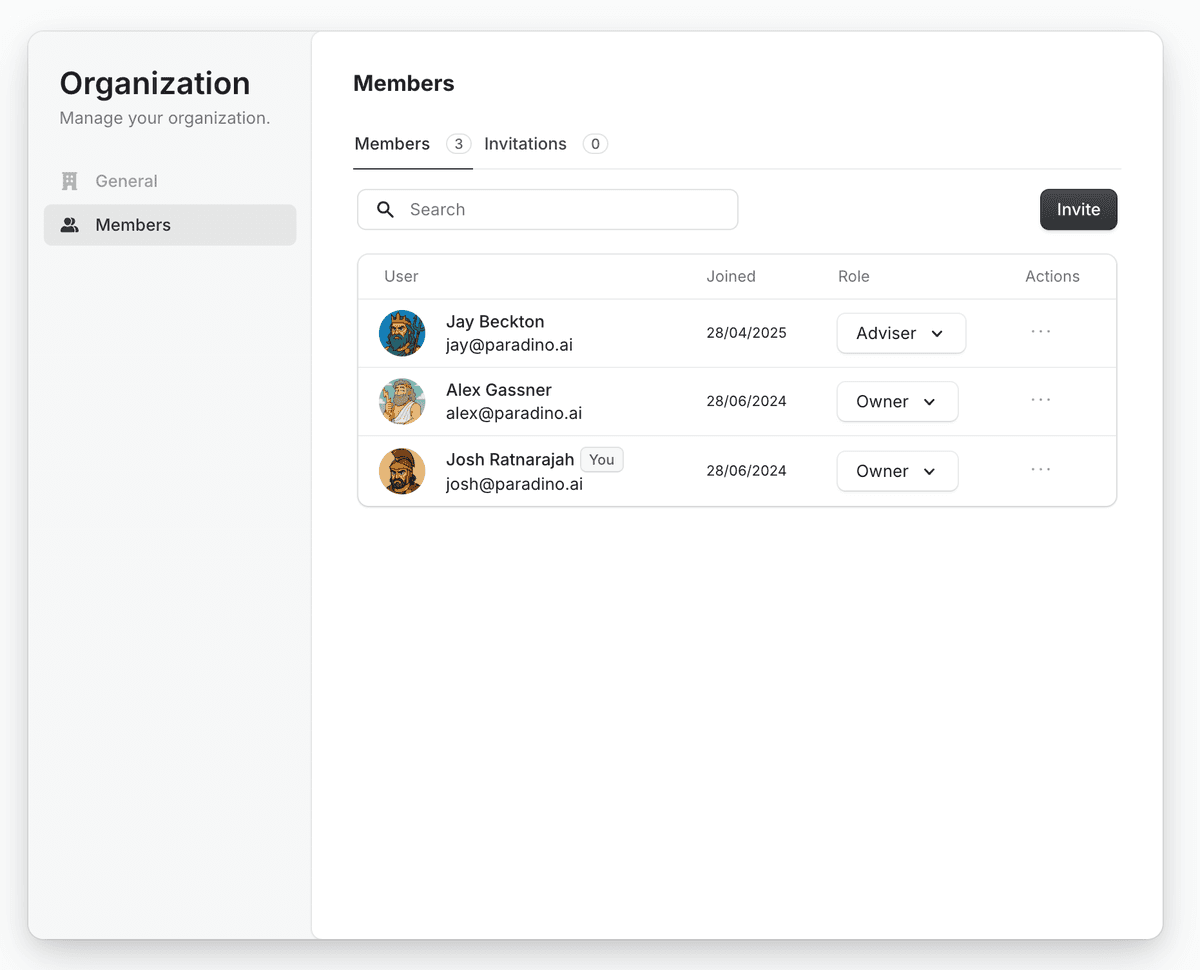The width and height of the screenshot is (1200, 970).
Task: Open the General settings page
Action: [x=125, y=181]
